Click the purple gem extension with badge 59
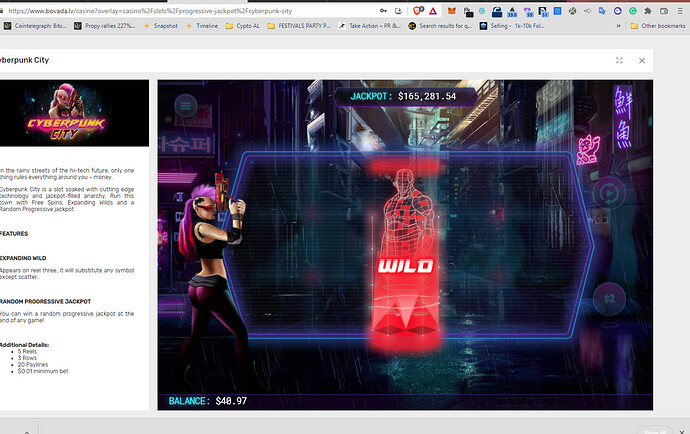Viewport: 690px width, 434px height. tap(528, 12)
